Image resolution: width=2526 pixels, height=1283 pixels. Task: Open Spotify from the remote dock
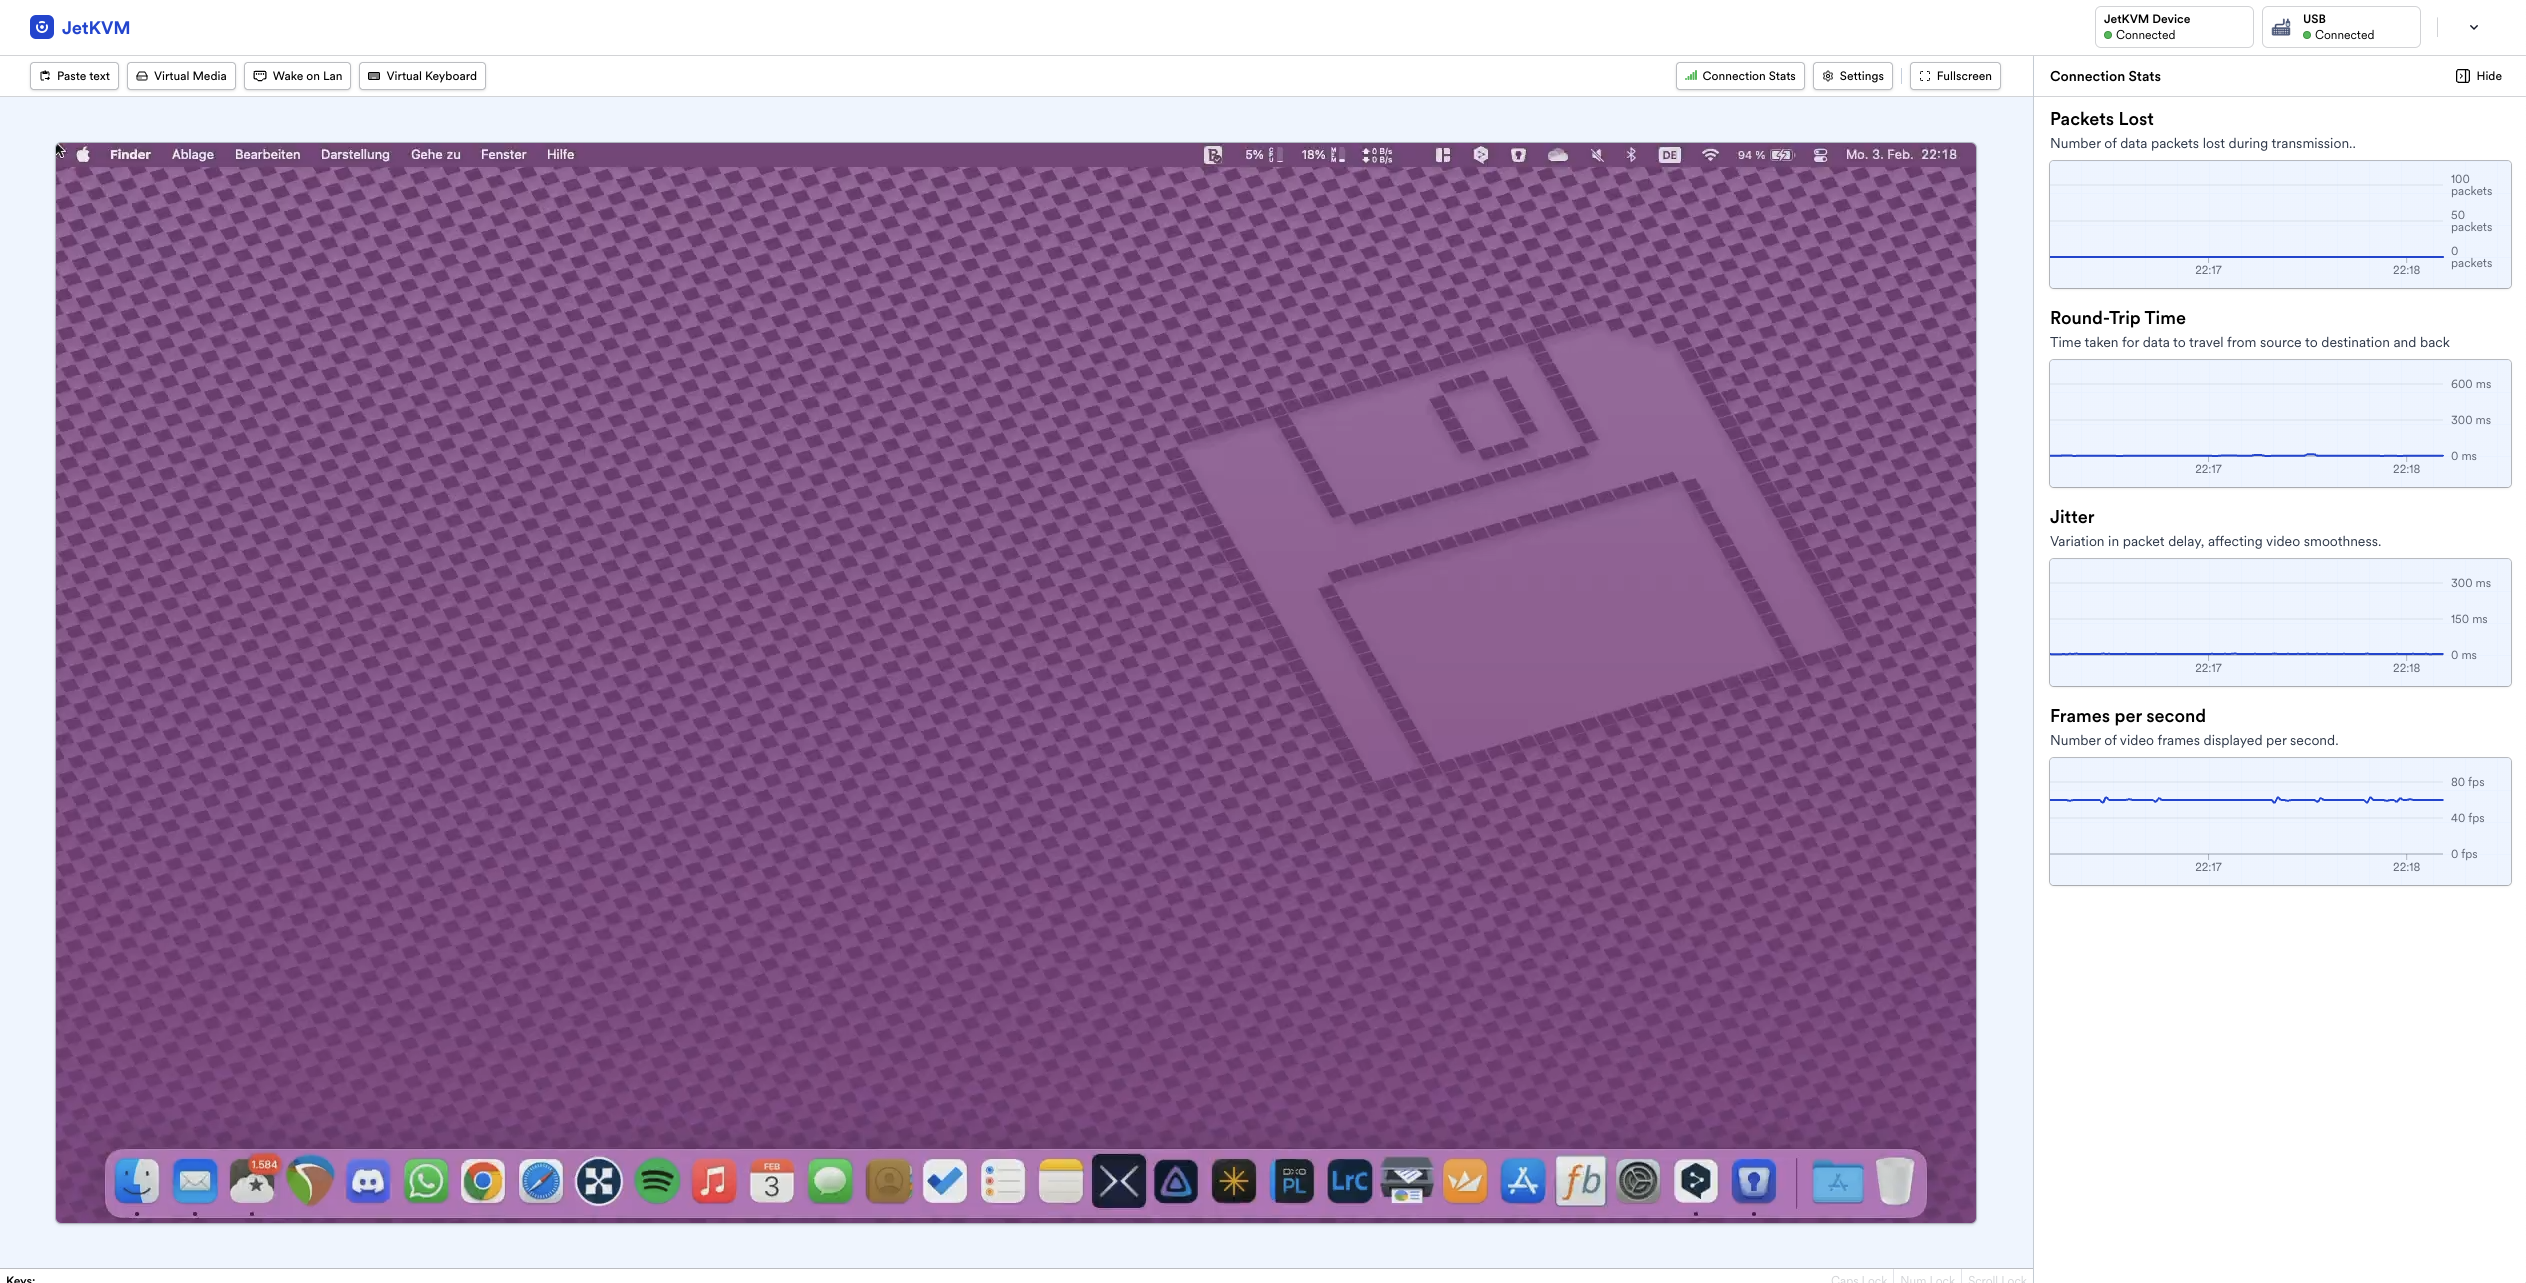pos(657,1182)
